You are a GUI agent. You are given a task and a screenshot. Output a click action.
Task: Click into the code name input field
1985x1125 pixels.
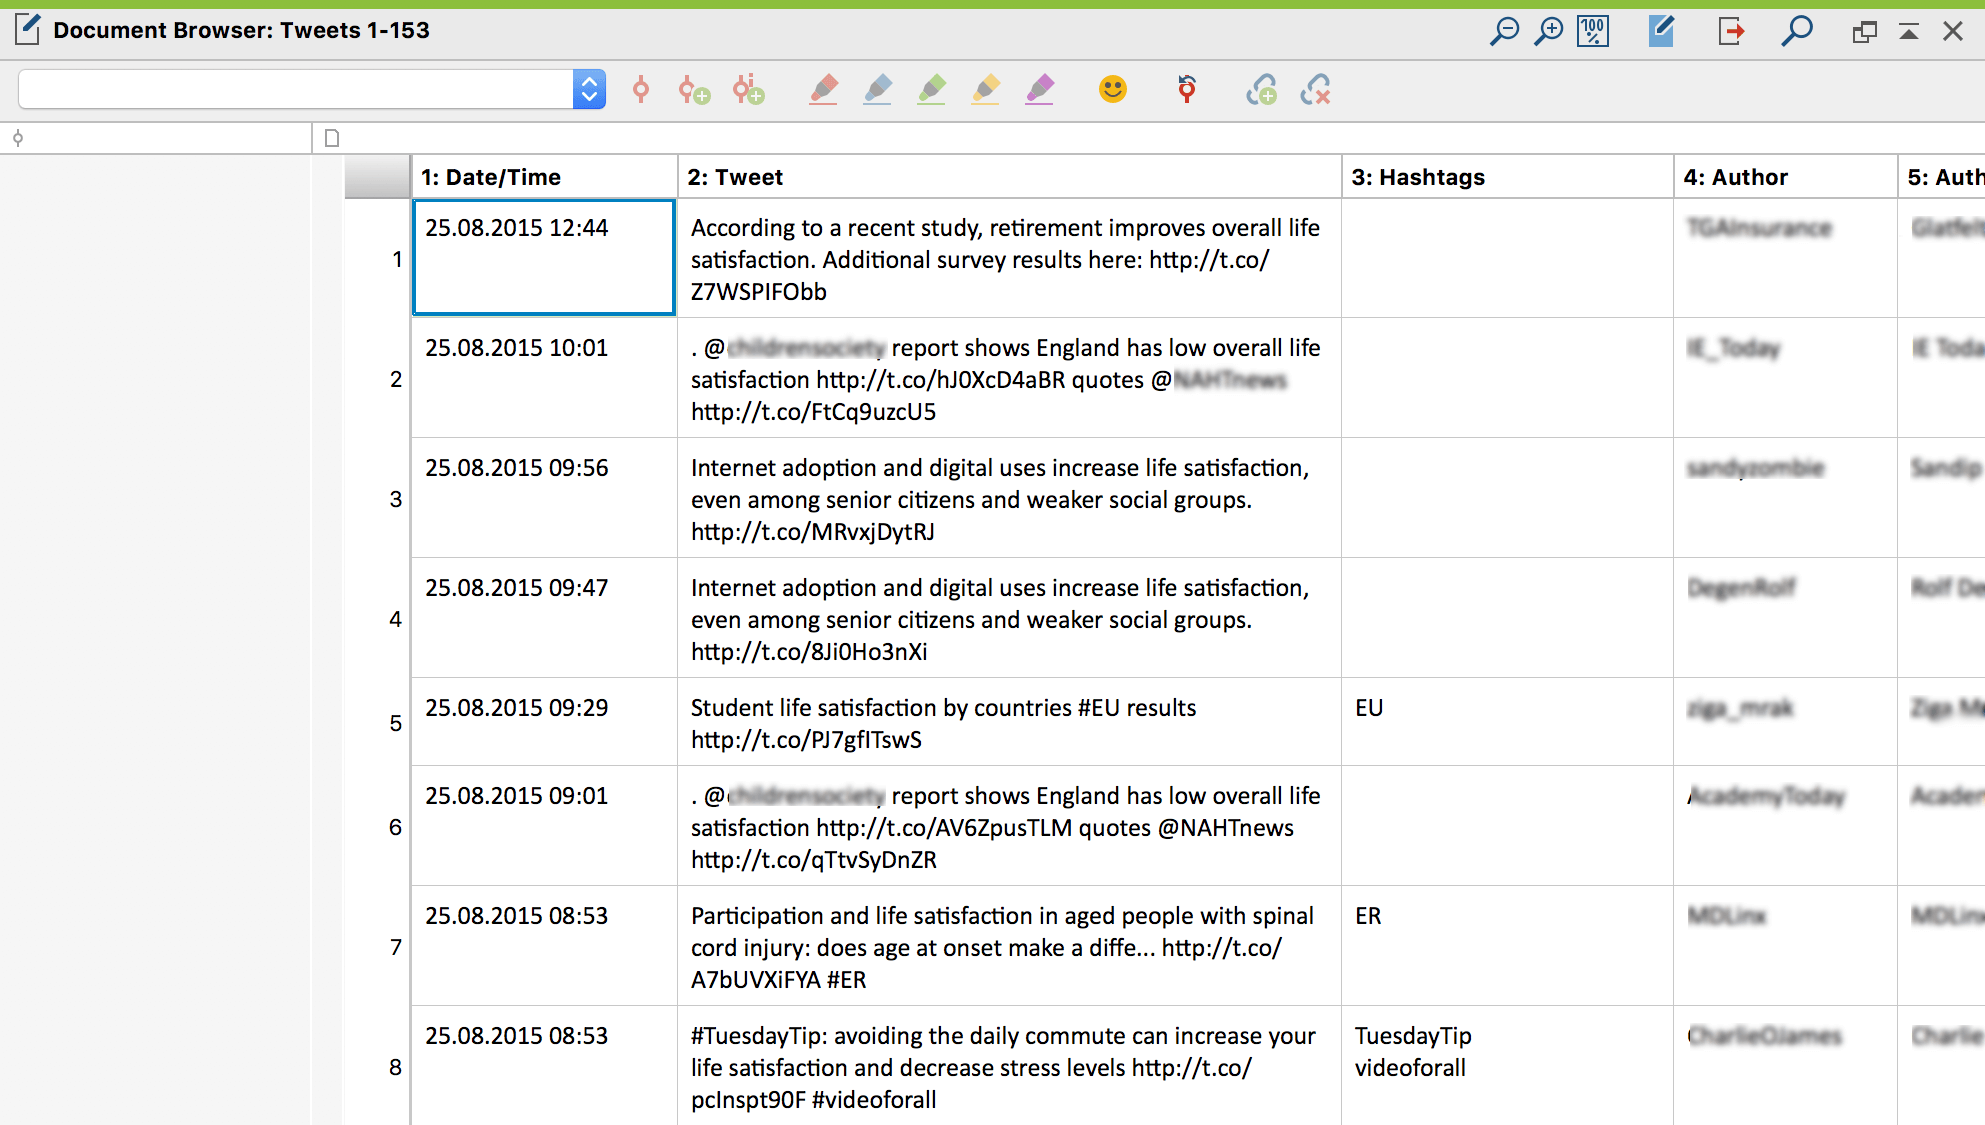coord(296,90)
